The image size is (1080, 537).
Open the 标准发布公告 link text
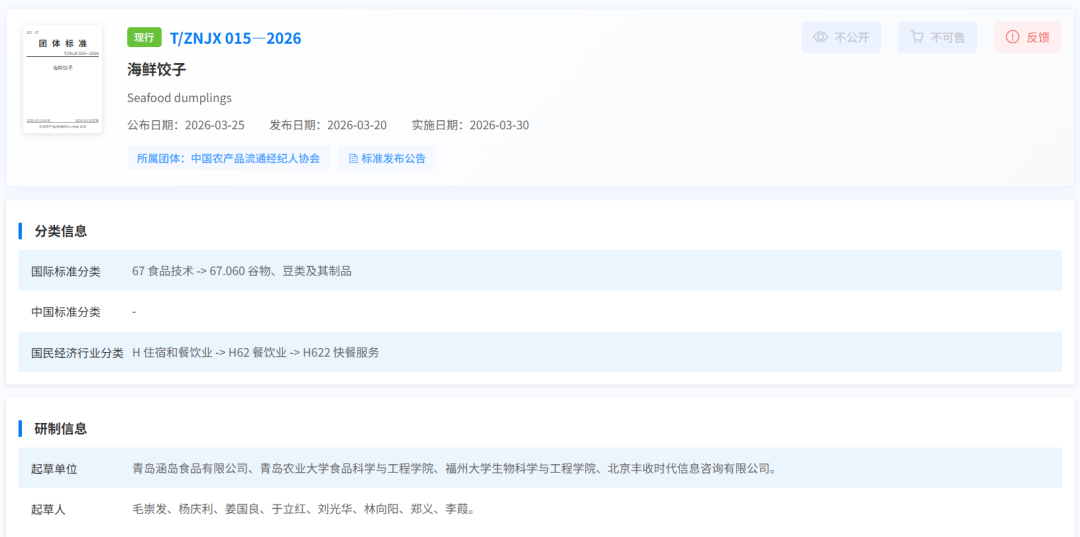[393, 158]
